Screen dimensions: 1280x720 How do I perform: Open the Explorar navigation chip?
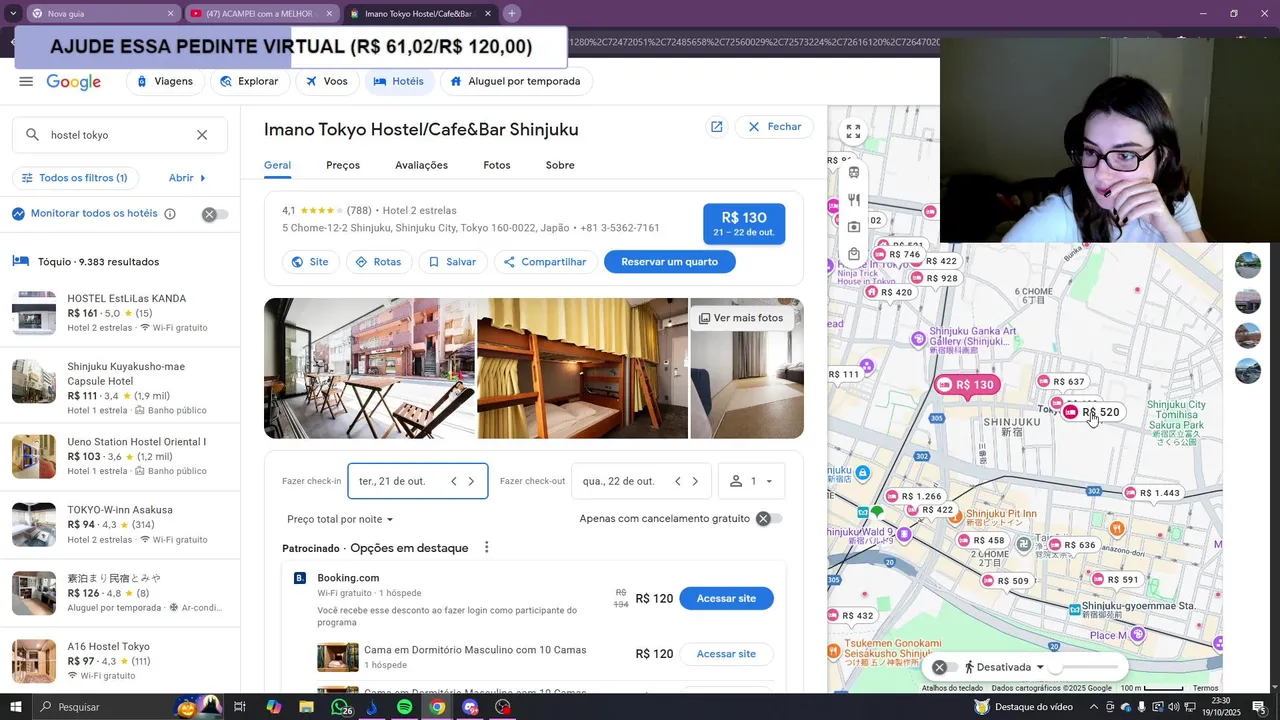[x=250, y=81]
